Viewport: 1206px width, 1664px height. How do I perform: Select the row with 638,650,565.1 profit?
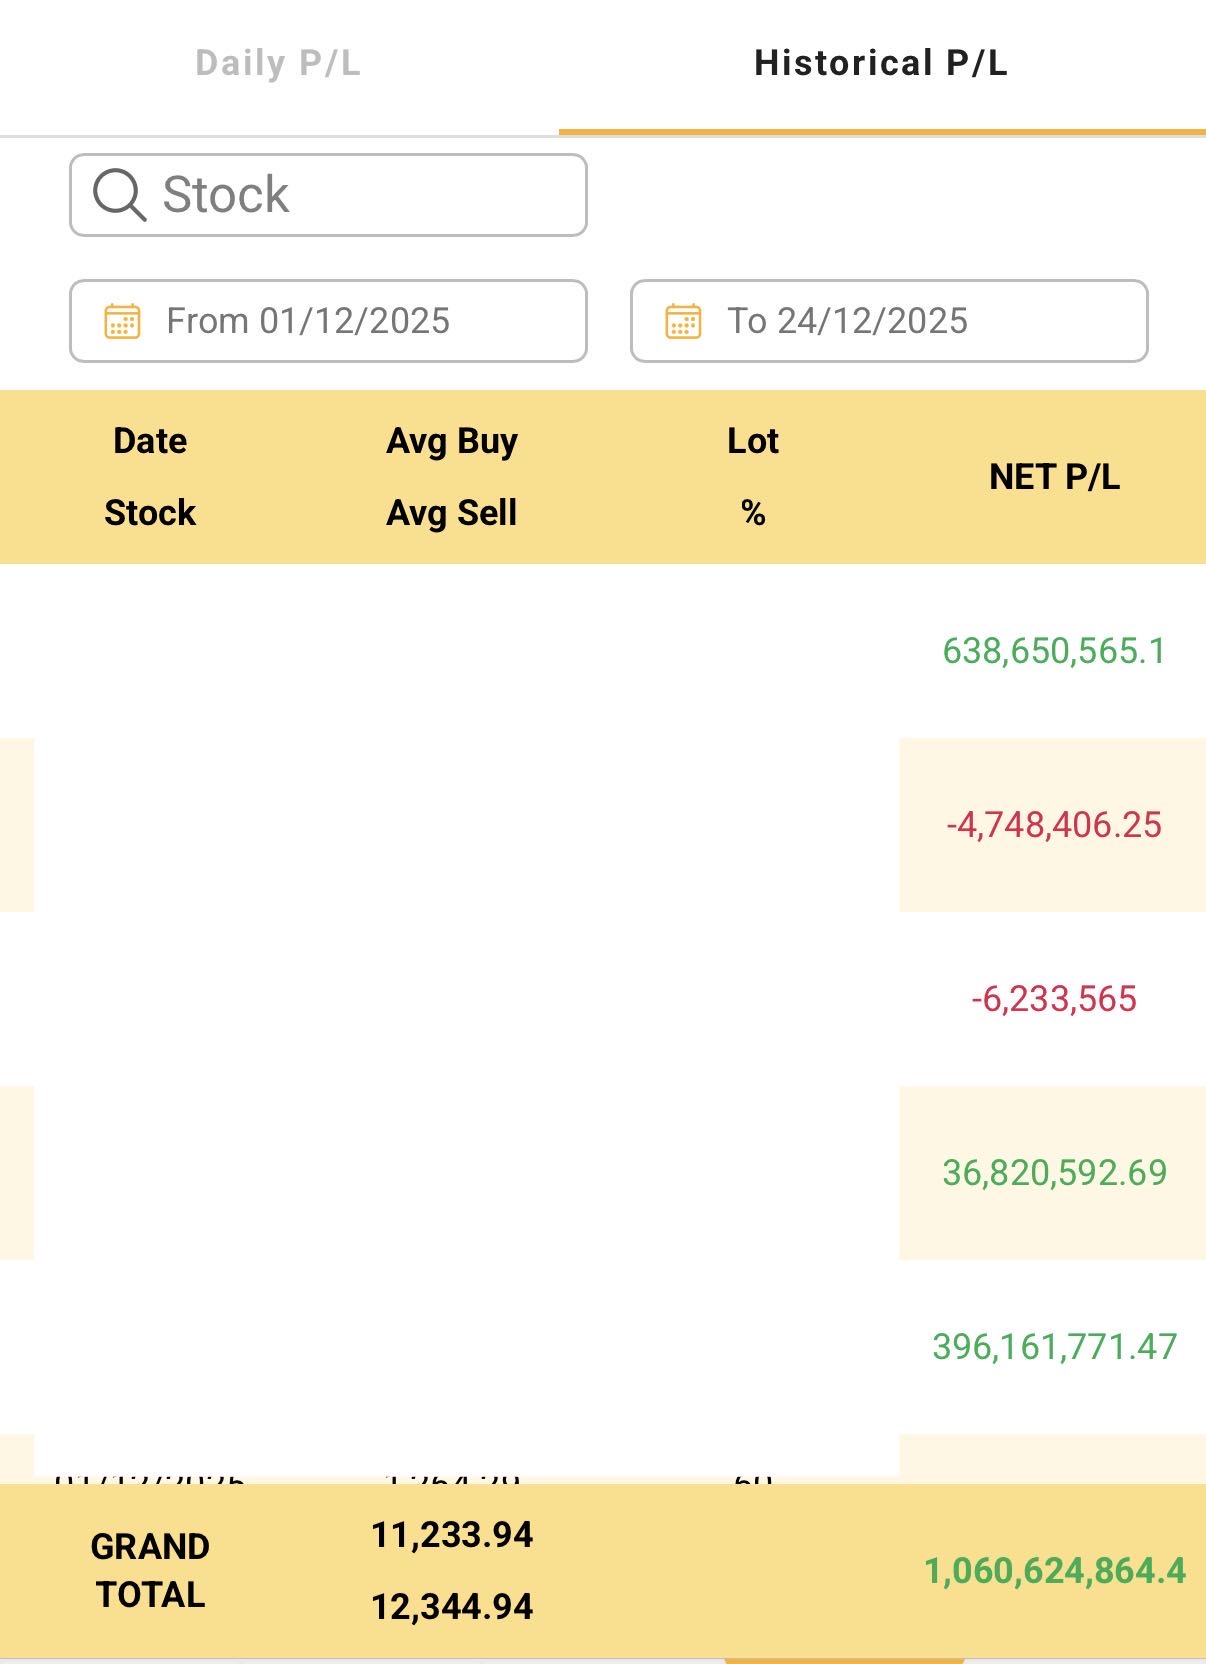click(x=1054, y=651)
